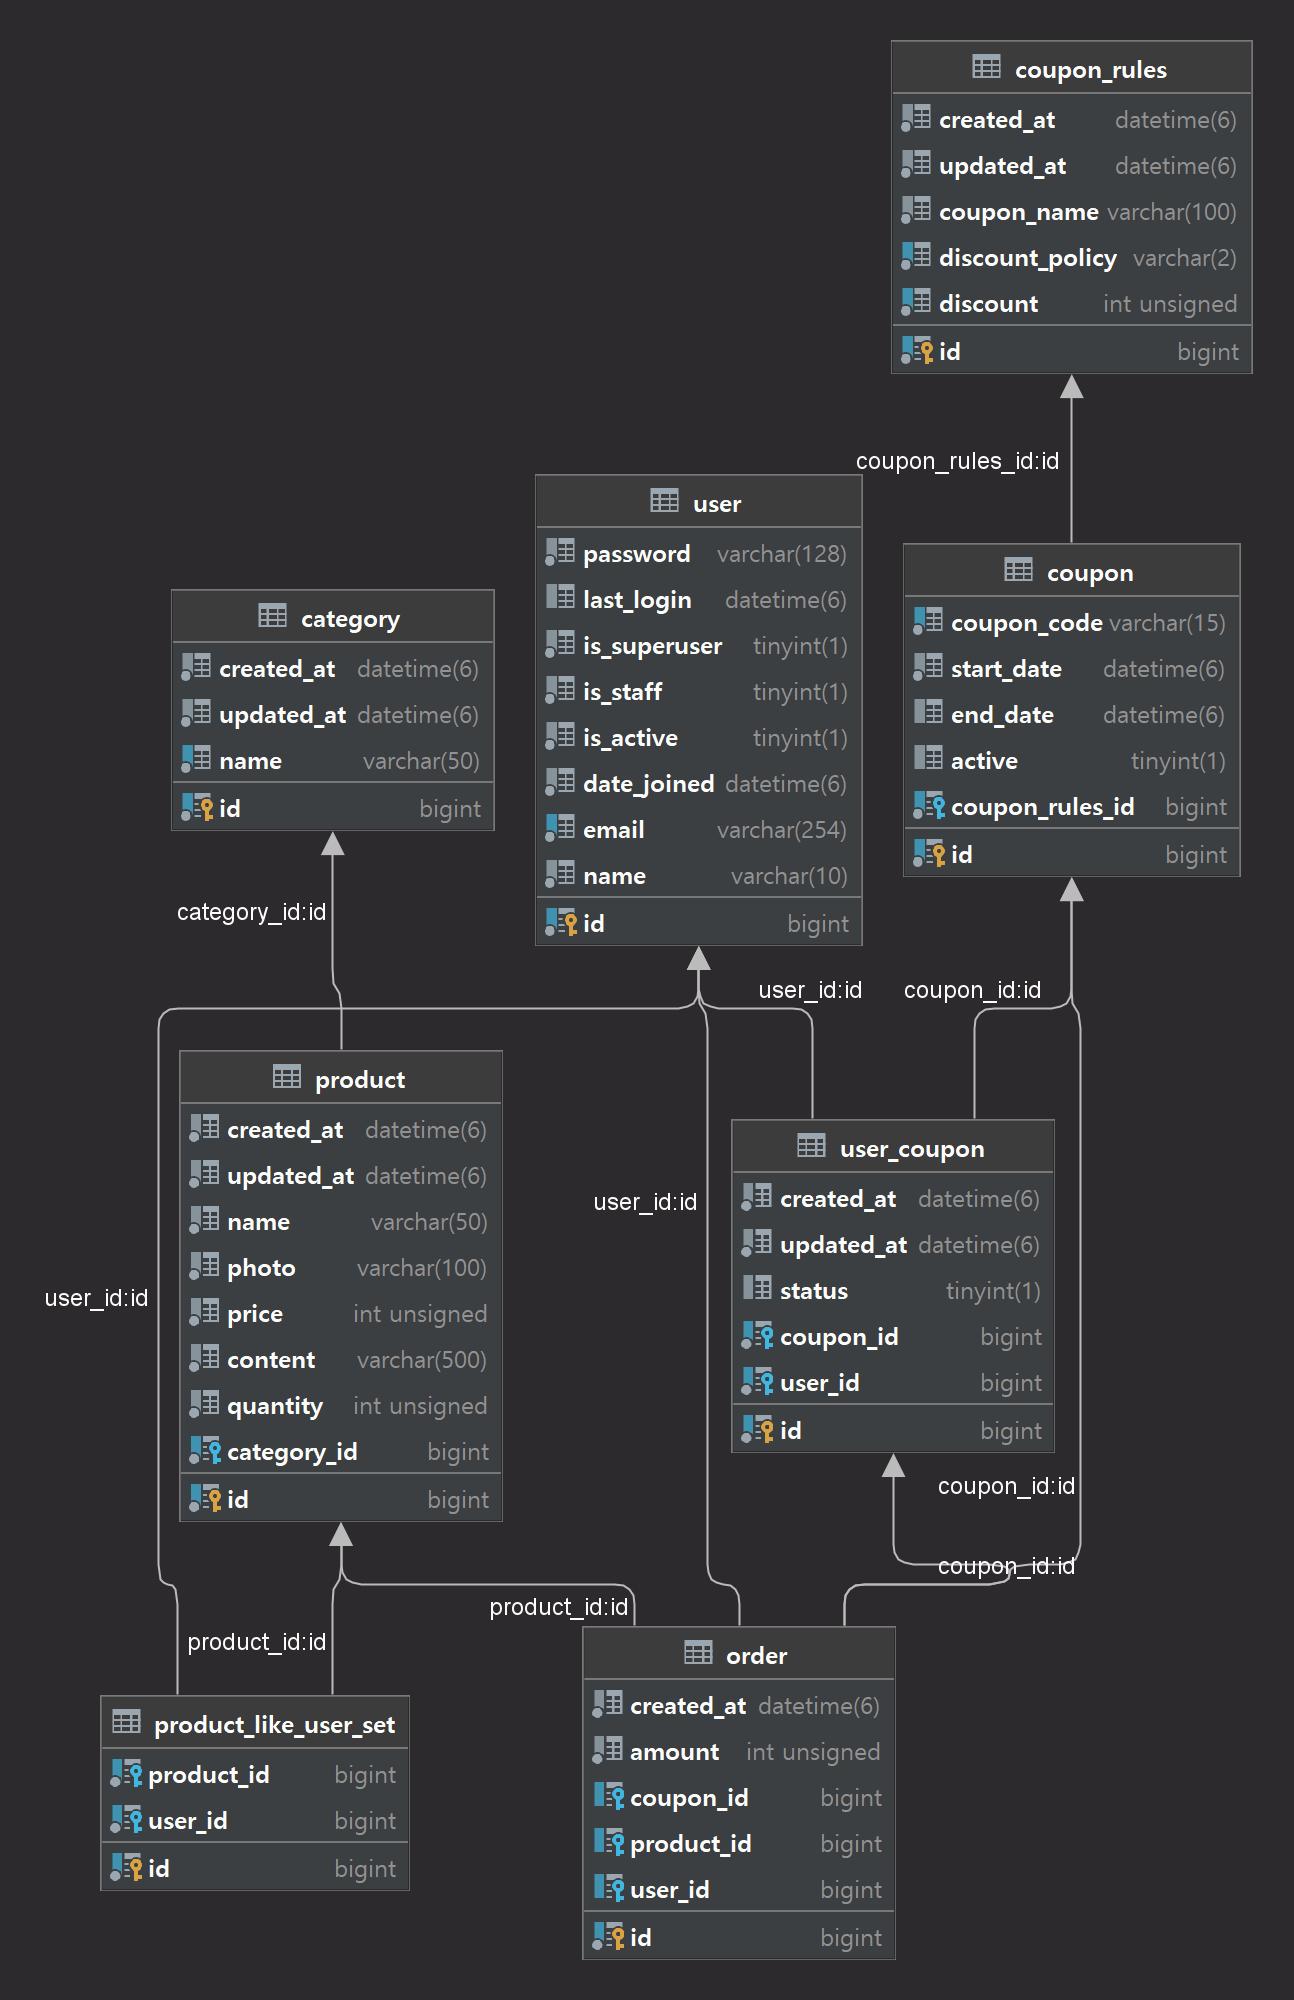Click key icon of product_like_user_set product_id
The image size is (1294, 2000).
point(126,1773)
